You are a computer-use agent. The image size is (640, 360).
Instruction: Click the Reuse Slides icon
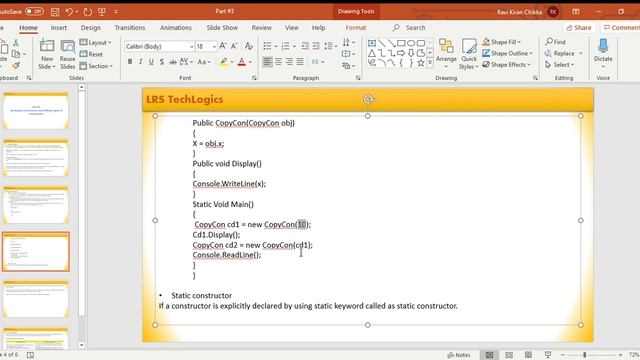pyautogui.click(x=67, y=54)
